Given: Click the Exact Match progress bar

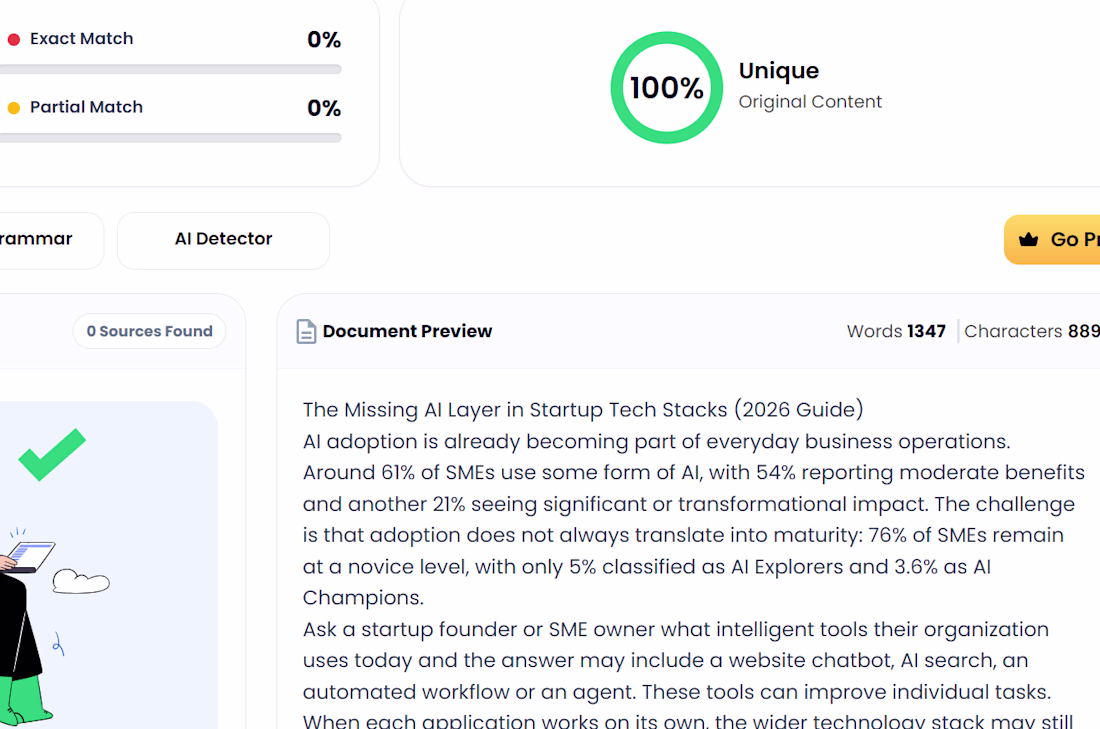Looking at the screenshot, I should (x=170, y=69).
